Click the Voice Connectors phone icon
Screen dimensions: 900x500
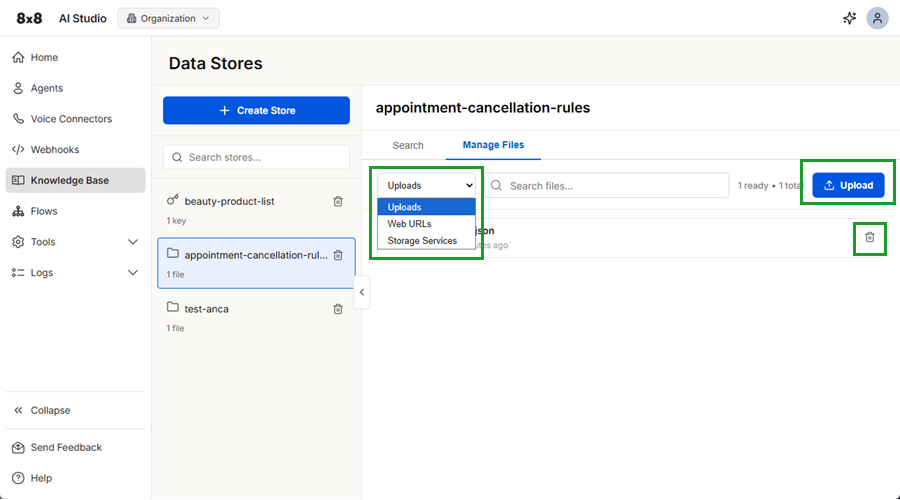18,119
